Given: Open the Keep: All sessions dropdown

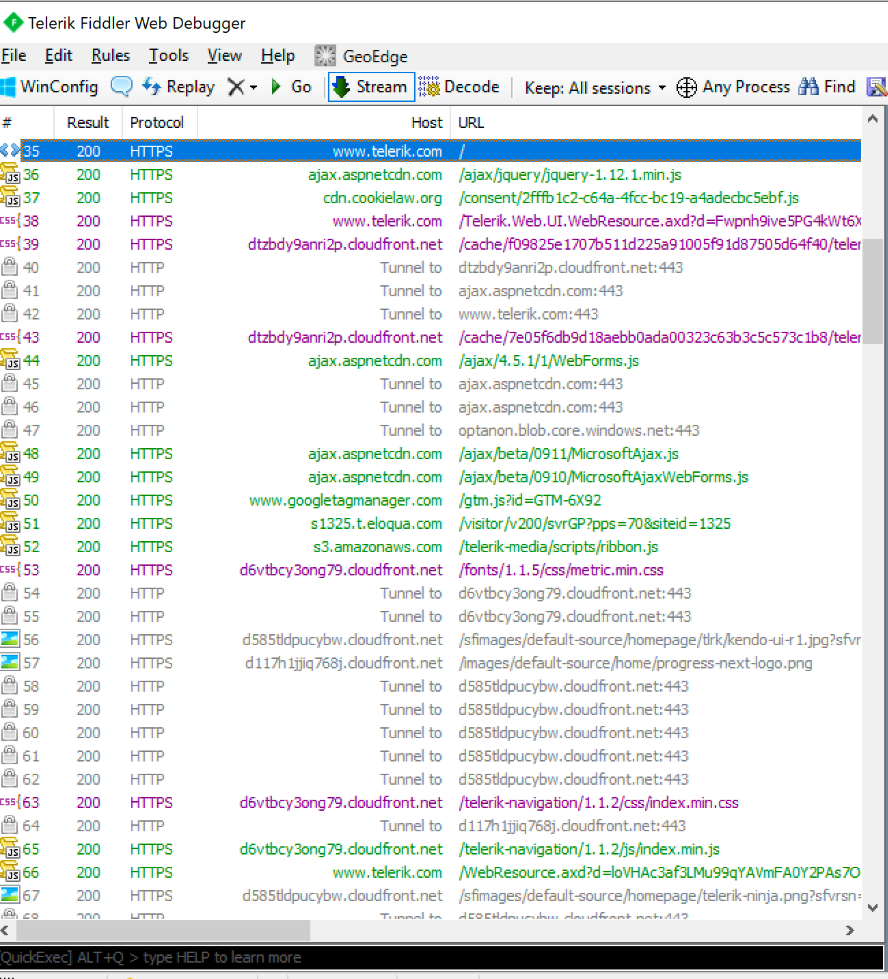Looking at the screenshot, I should pyautogui.click(x=595, y=87).
